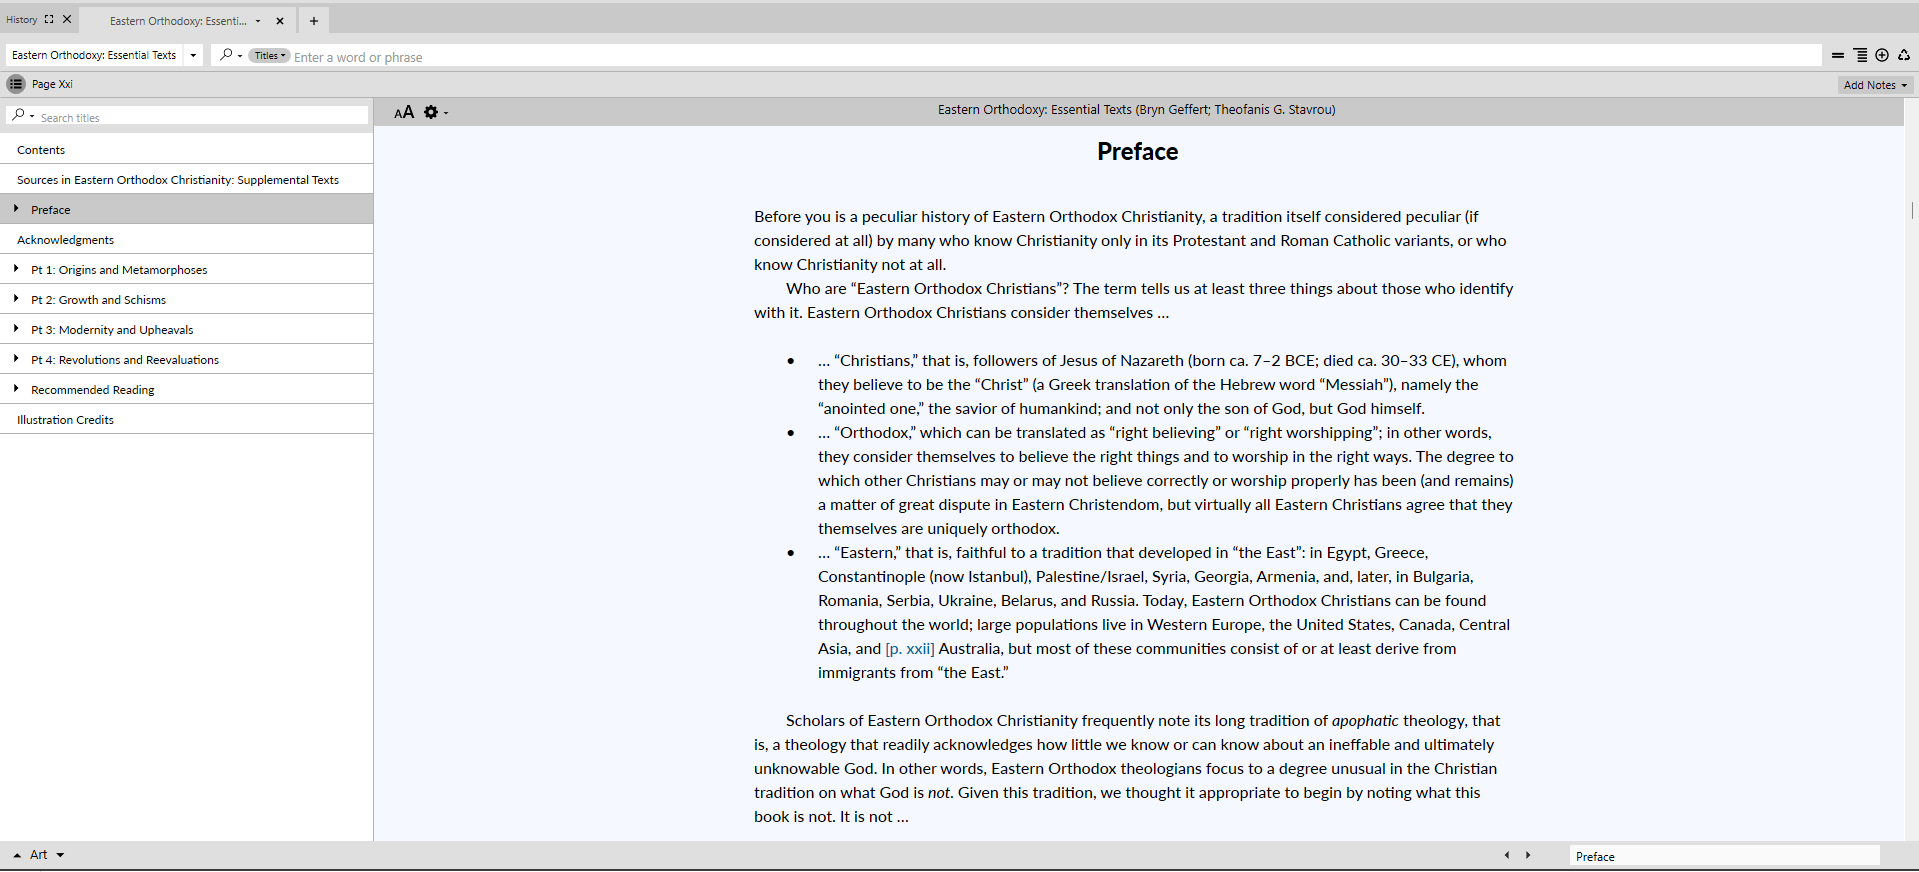Click the recycle arrows icon in toolbar
This screenshot has width=1919, height=872.
pos(1904,56)
